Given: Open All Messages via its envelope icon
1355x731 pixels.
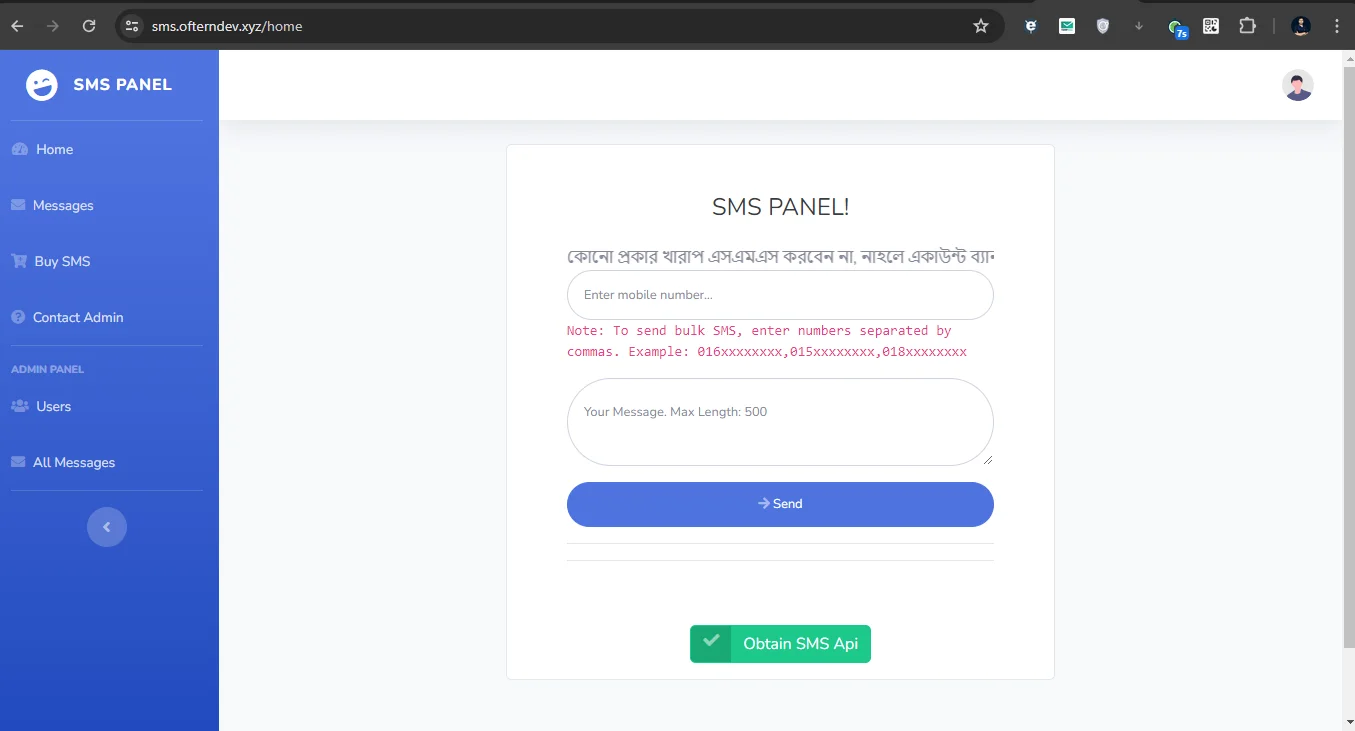Looking at the screenshot, I should (x=17, y=461).
